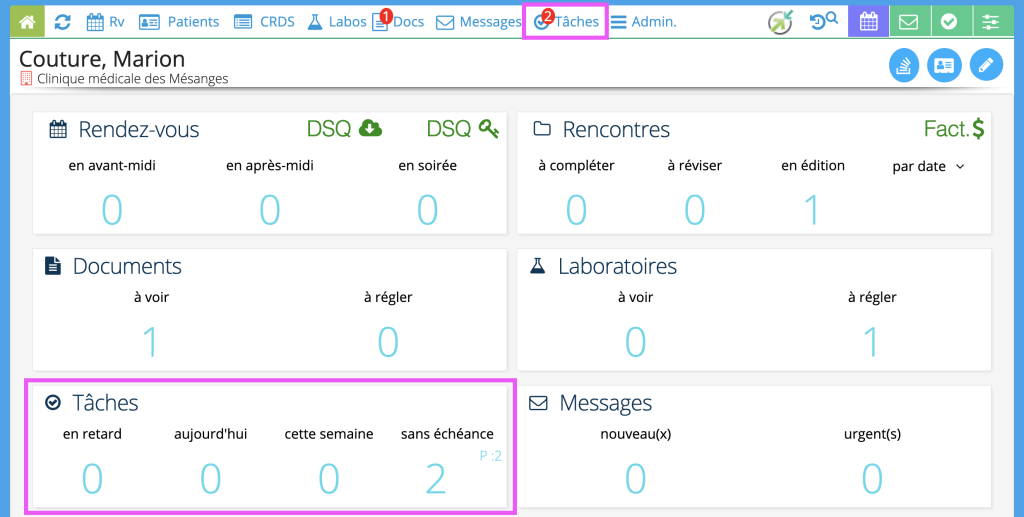
Task: Click tasks 'cette semaine' count
Action: click(328, 478)
